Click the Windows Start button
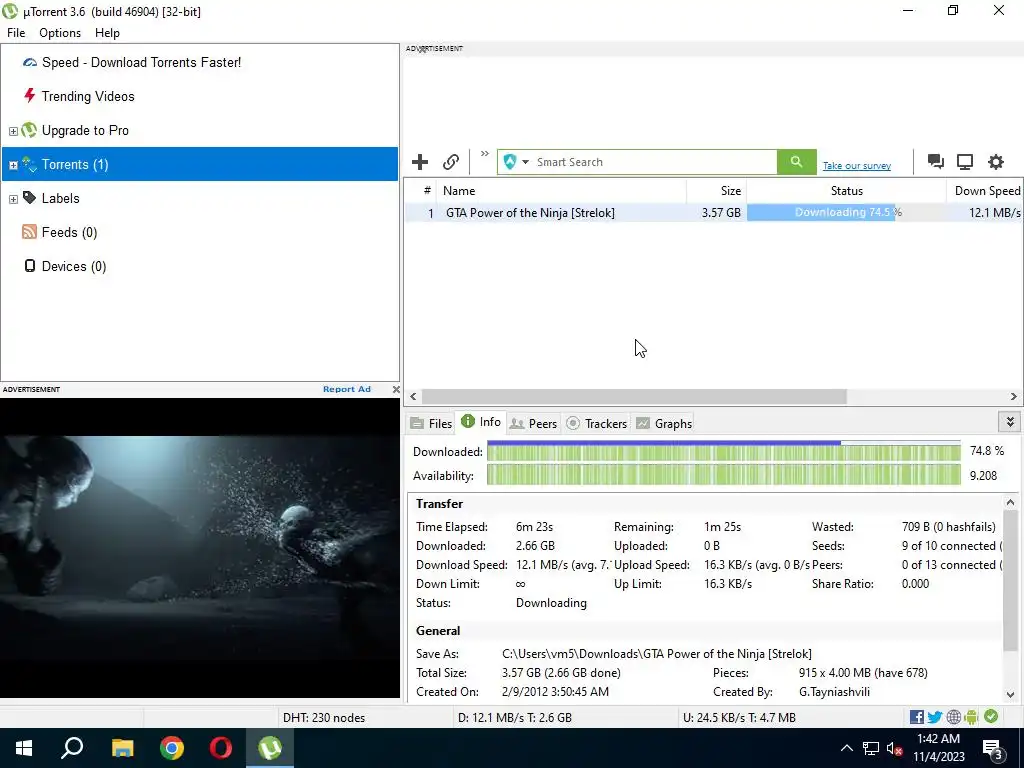The image size is (1024, 768). 24,748
